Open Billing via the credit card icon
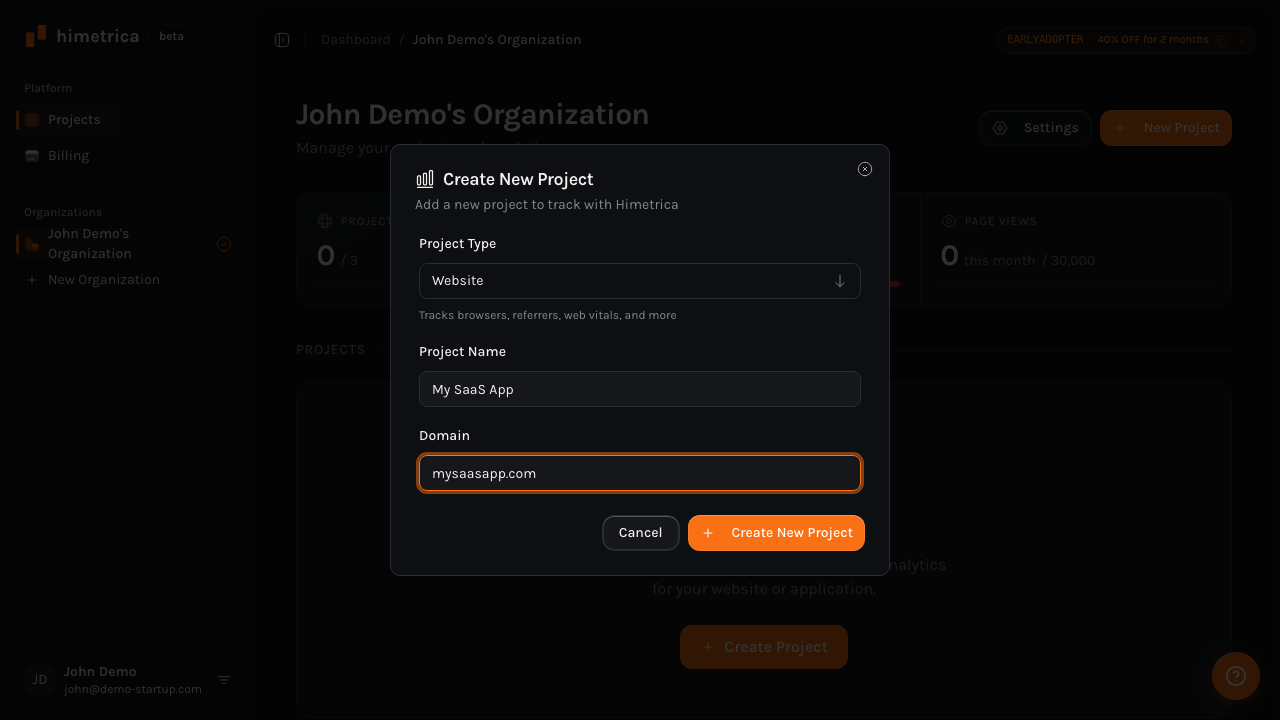This screenshot has width=1280, height=720. 33,155
